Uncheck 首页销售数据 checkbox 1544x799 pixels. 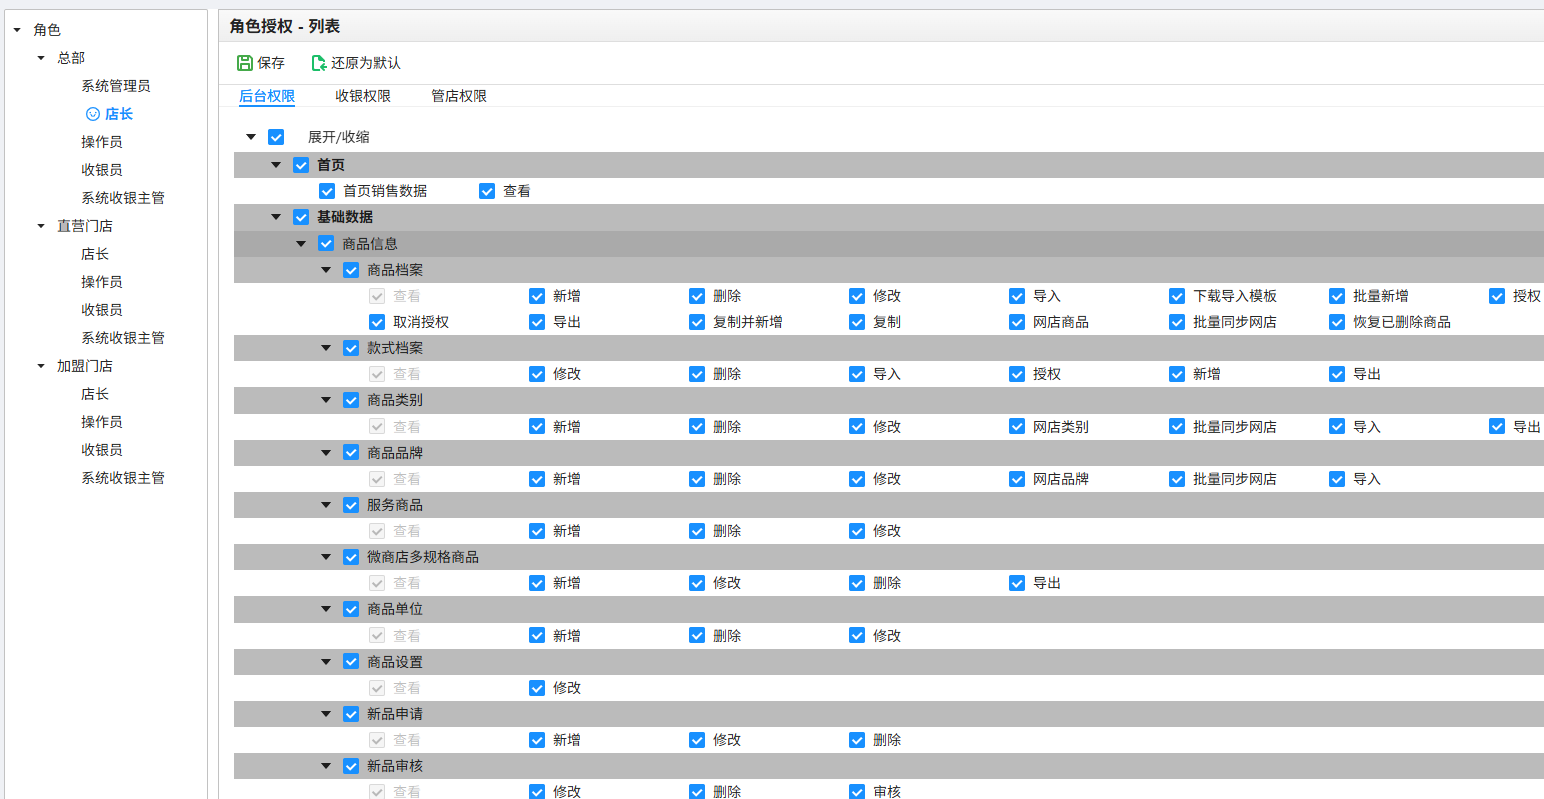point(327,191)
